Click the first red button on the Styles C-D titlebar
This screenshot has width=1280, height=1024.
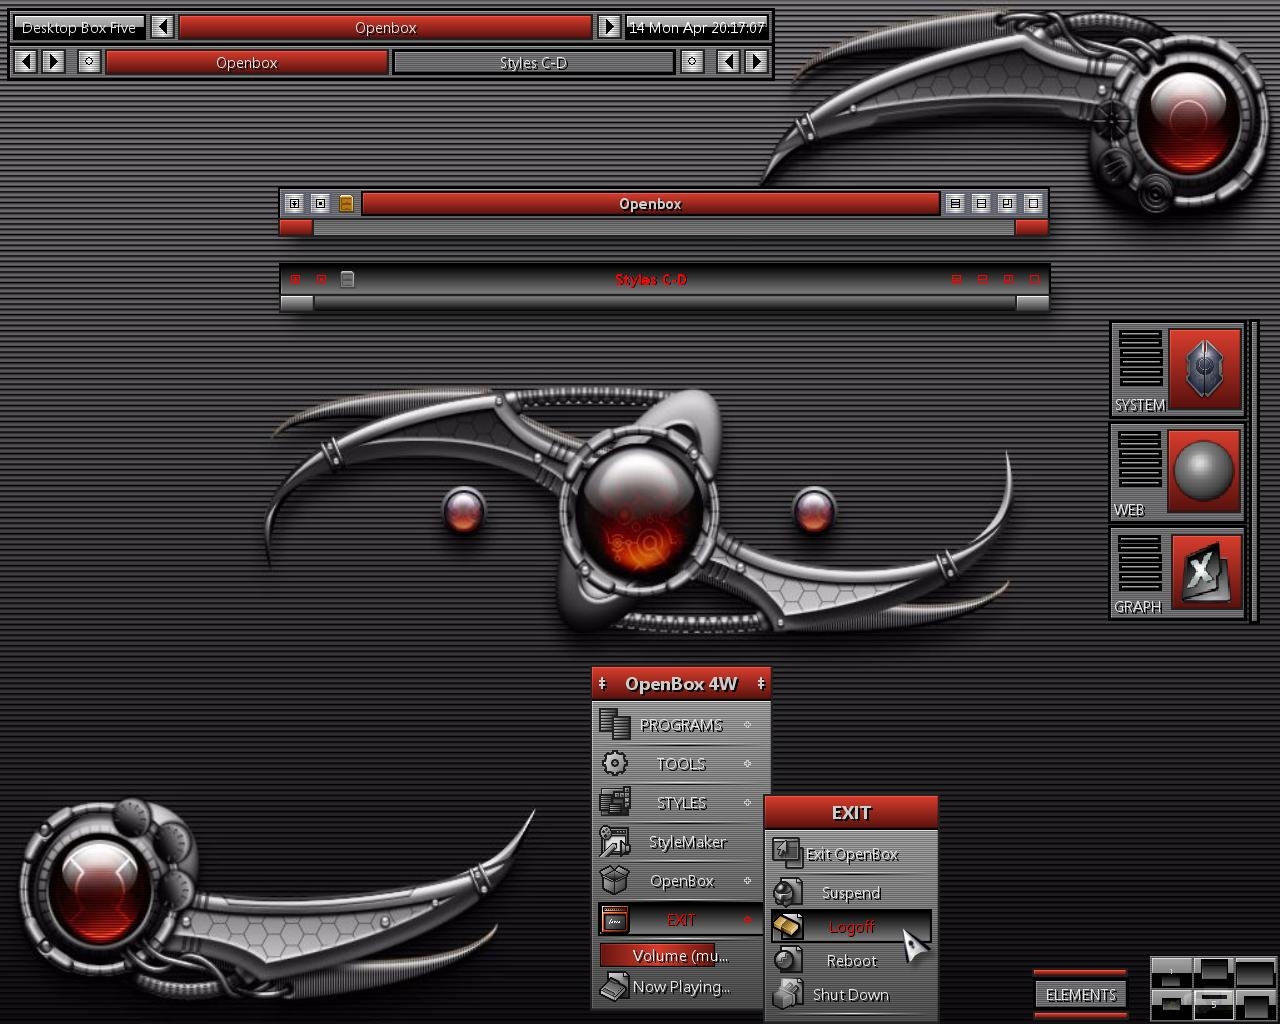click(x=295, y=279)
